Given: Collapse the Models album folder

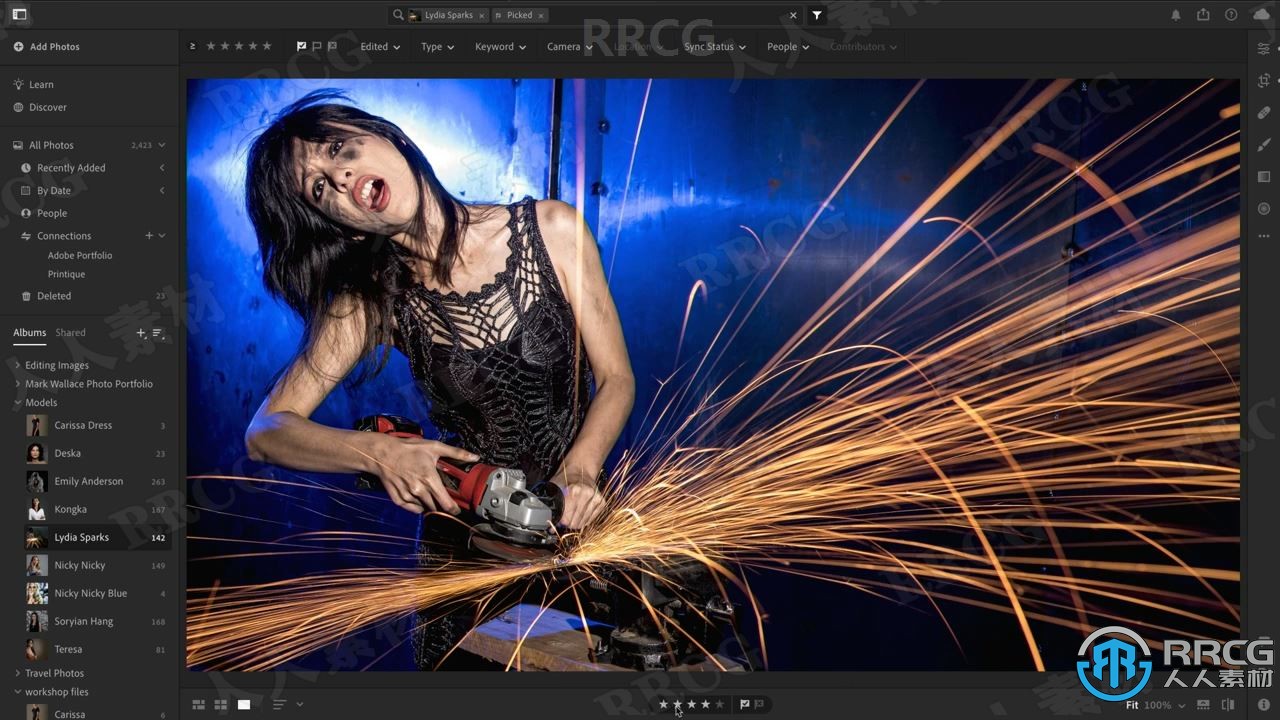Looking at the screenshot, I should click(18, 402).
